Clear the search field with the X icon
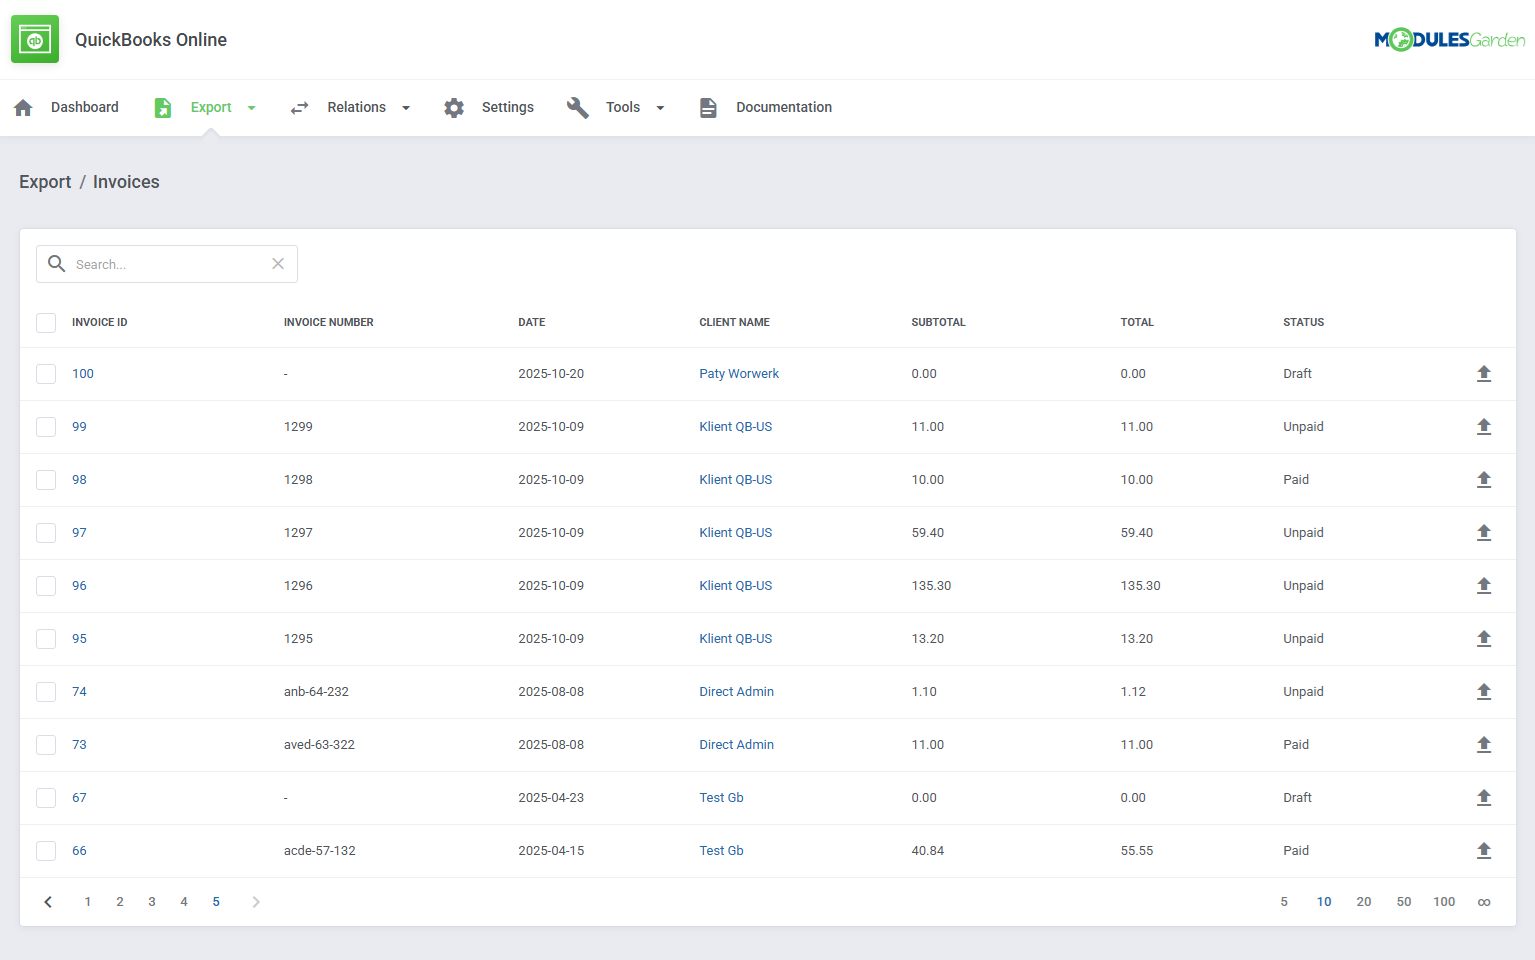1535x960 pixels. pyautogui.click(x=278, y=264)
